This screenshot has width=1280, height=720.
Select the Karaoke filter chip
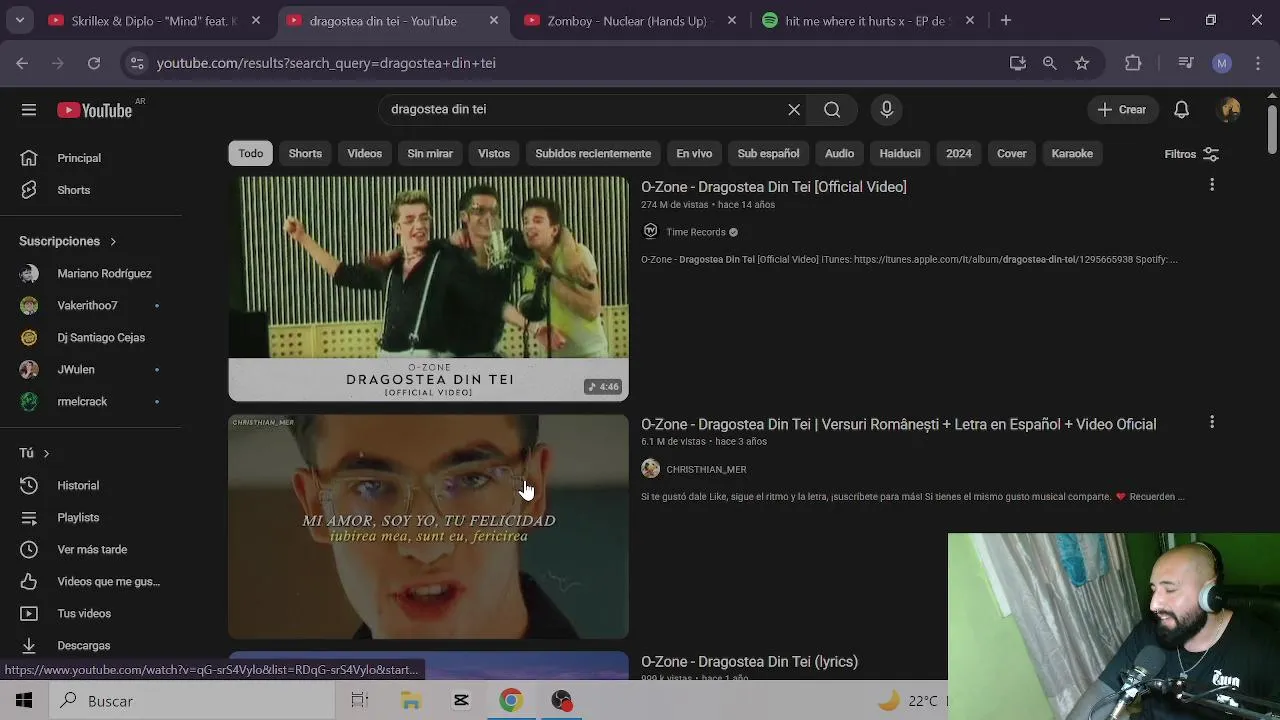[1072, 153]
